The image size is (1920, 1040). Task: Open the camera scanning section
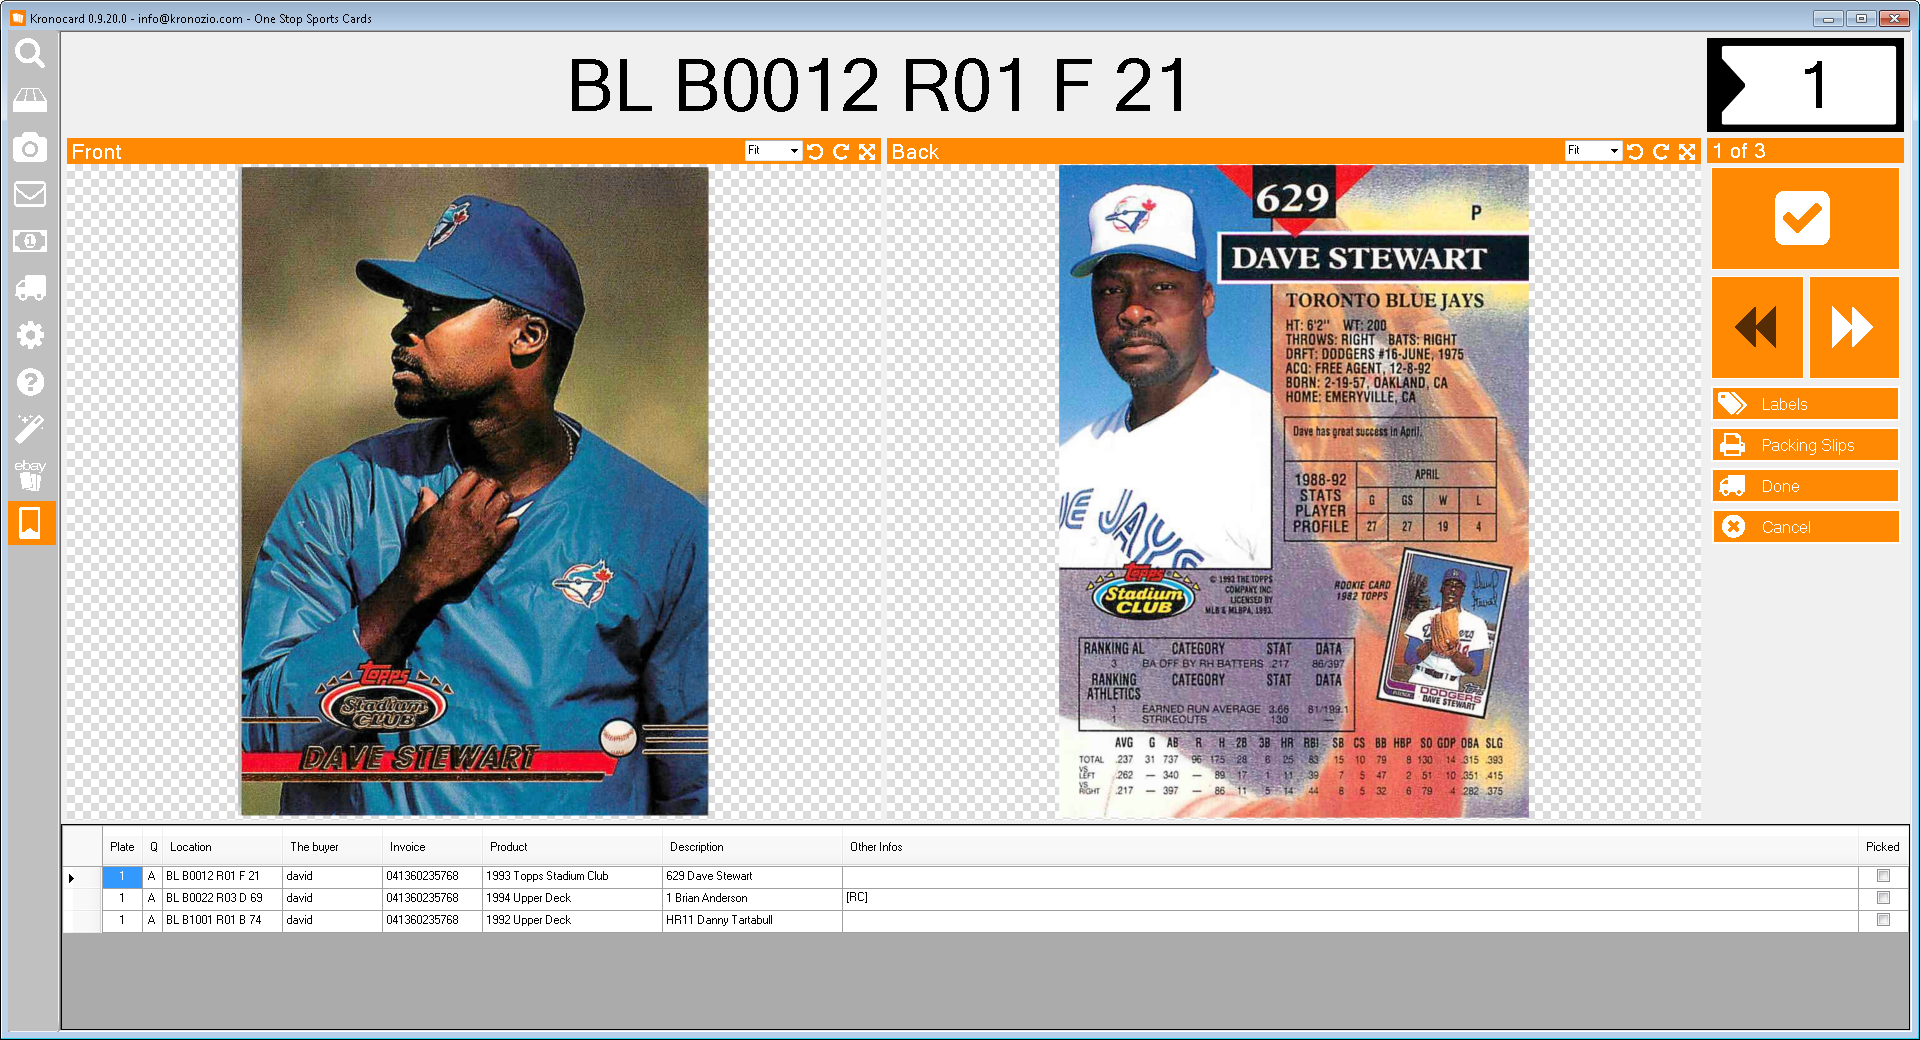pyautogui.click(x=30, y=147)
